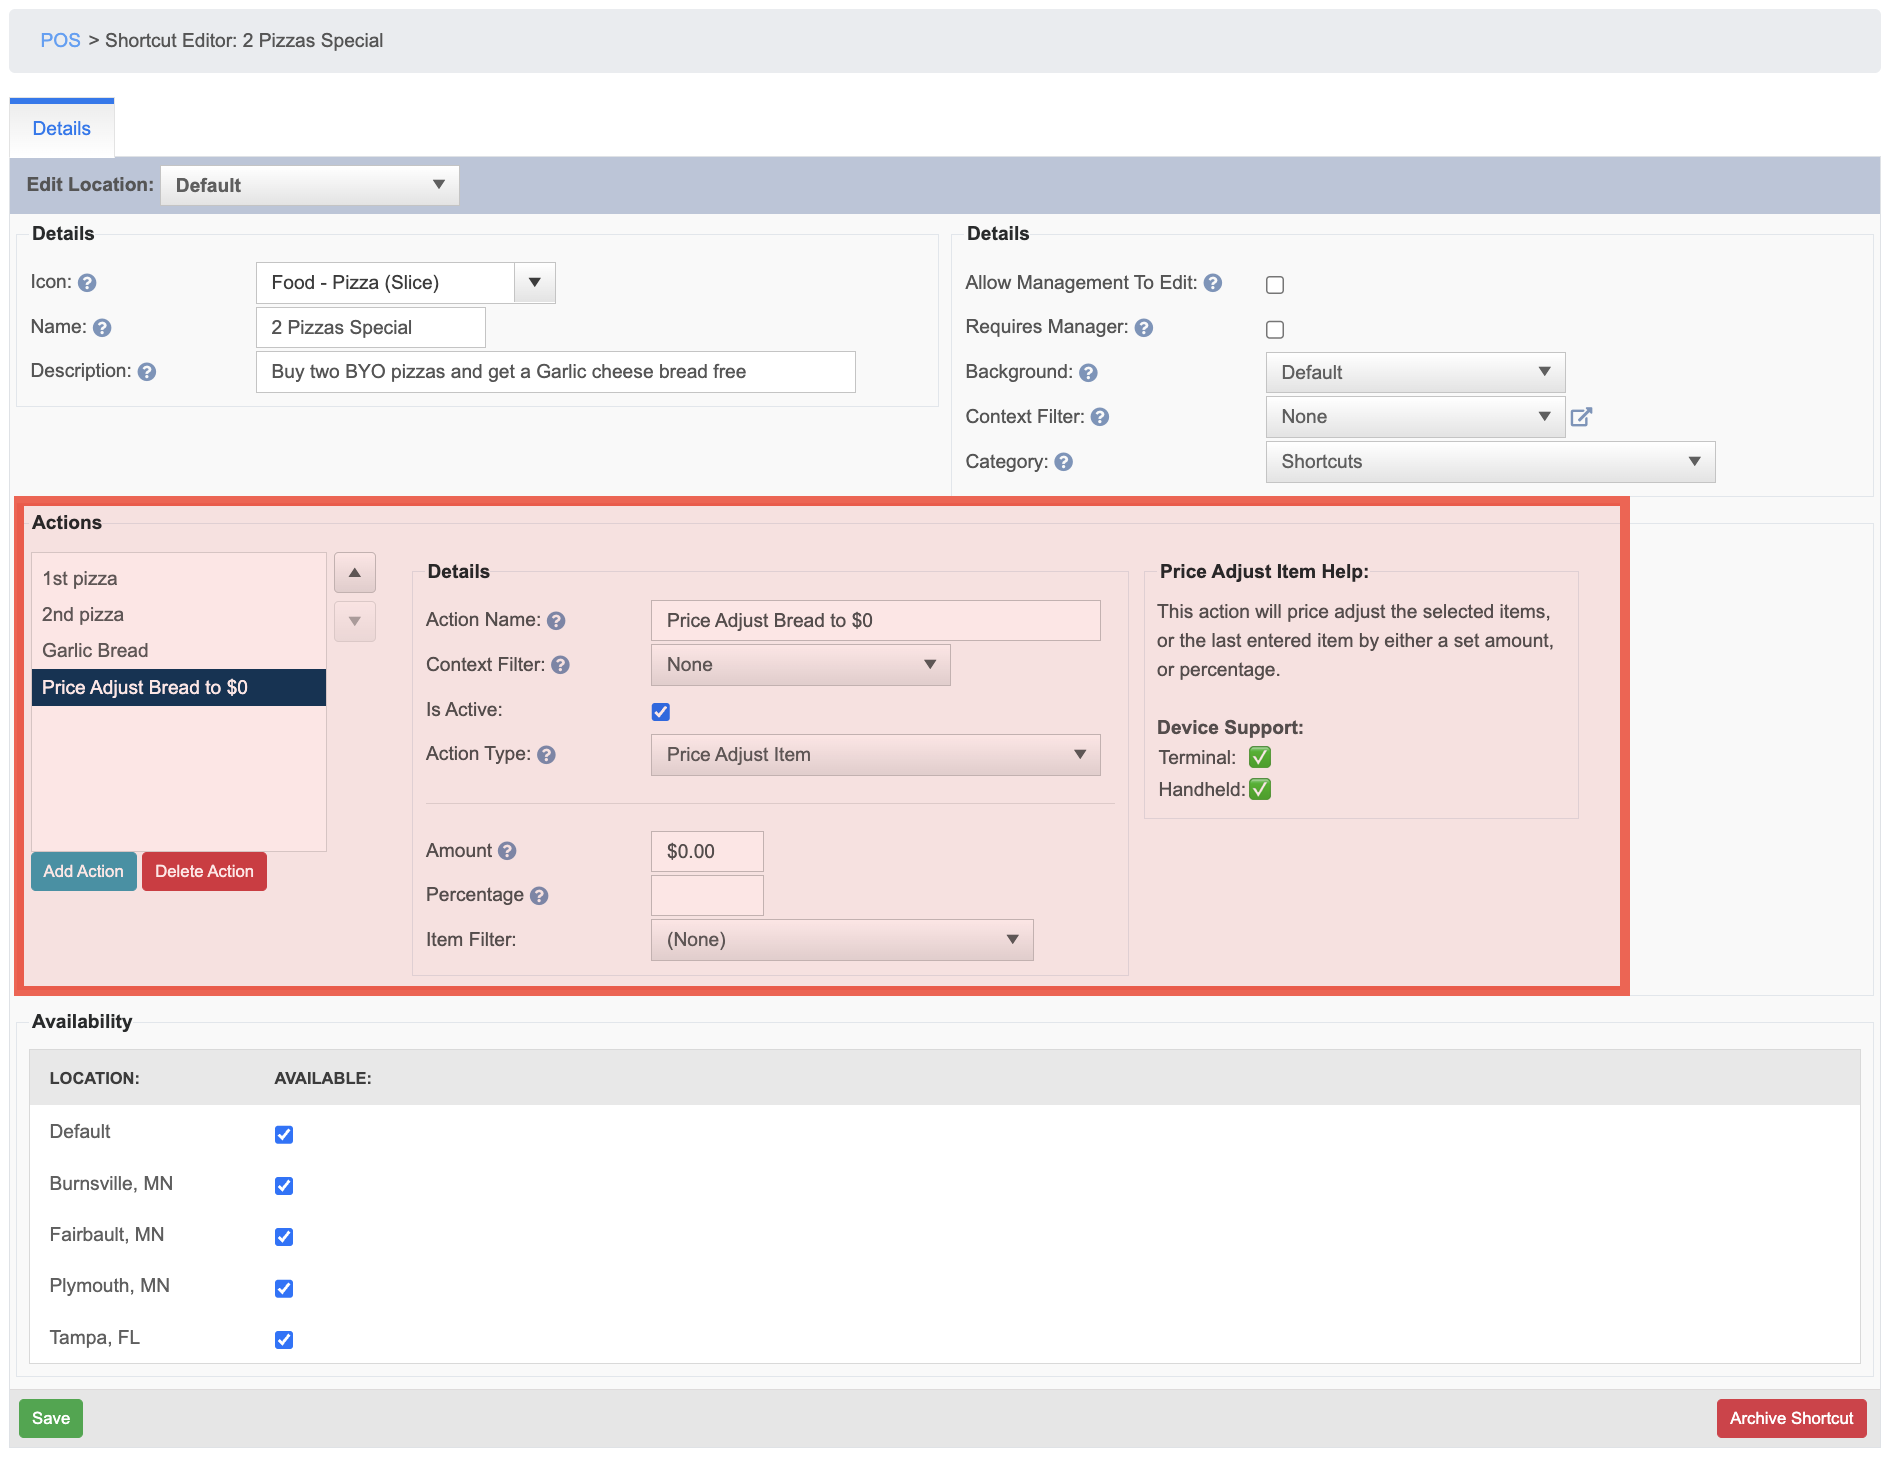The width and height of the screenshot is (1894, 1464).
Task: Open the Context Filter external link icon
Action: 1581,417
